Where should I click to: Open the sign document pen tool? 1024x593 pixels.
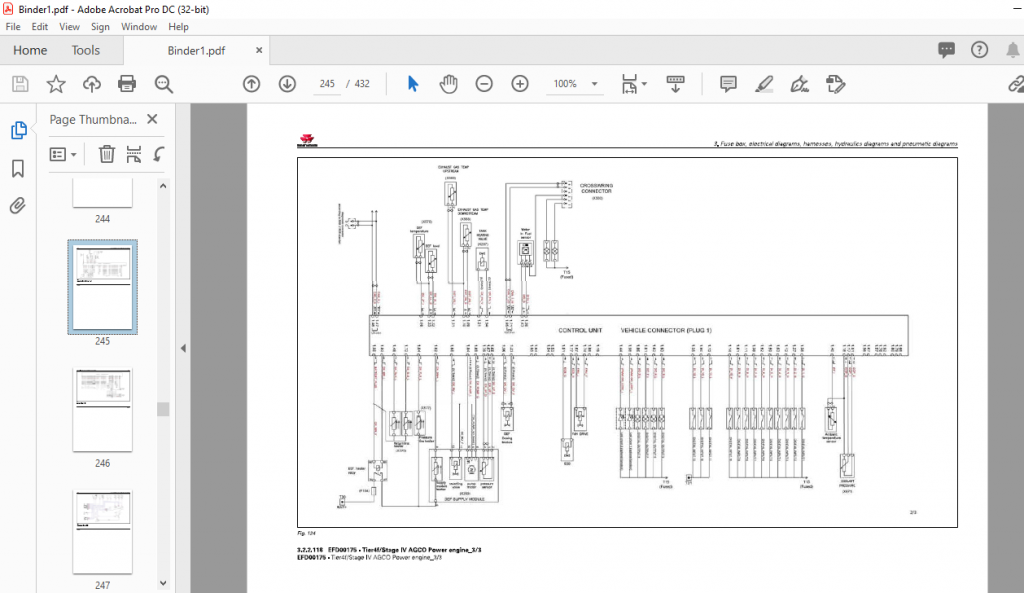799,84
